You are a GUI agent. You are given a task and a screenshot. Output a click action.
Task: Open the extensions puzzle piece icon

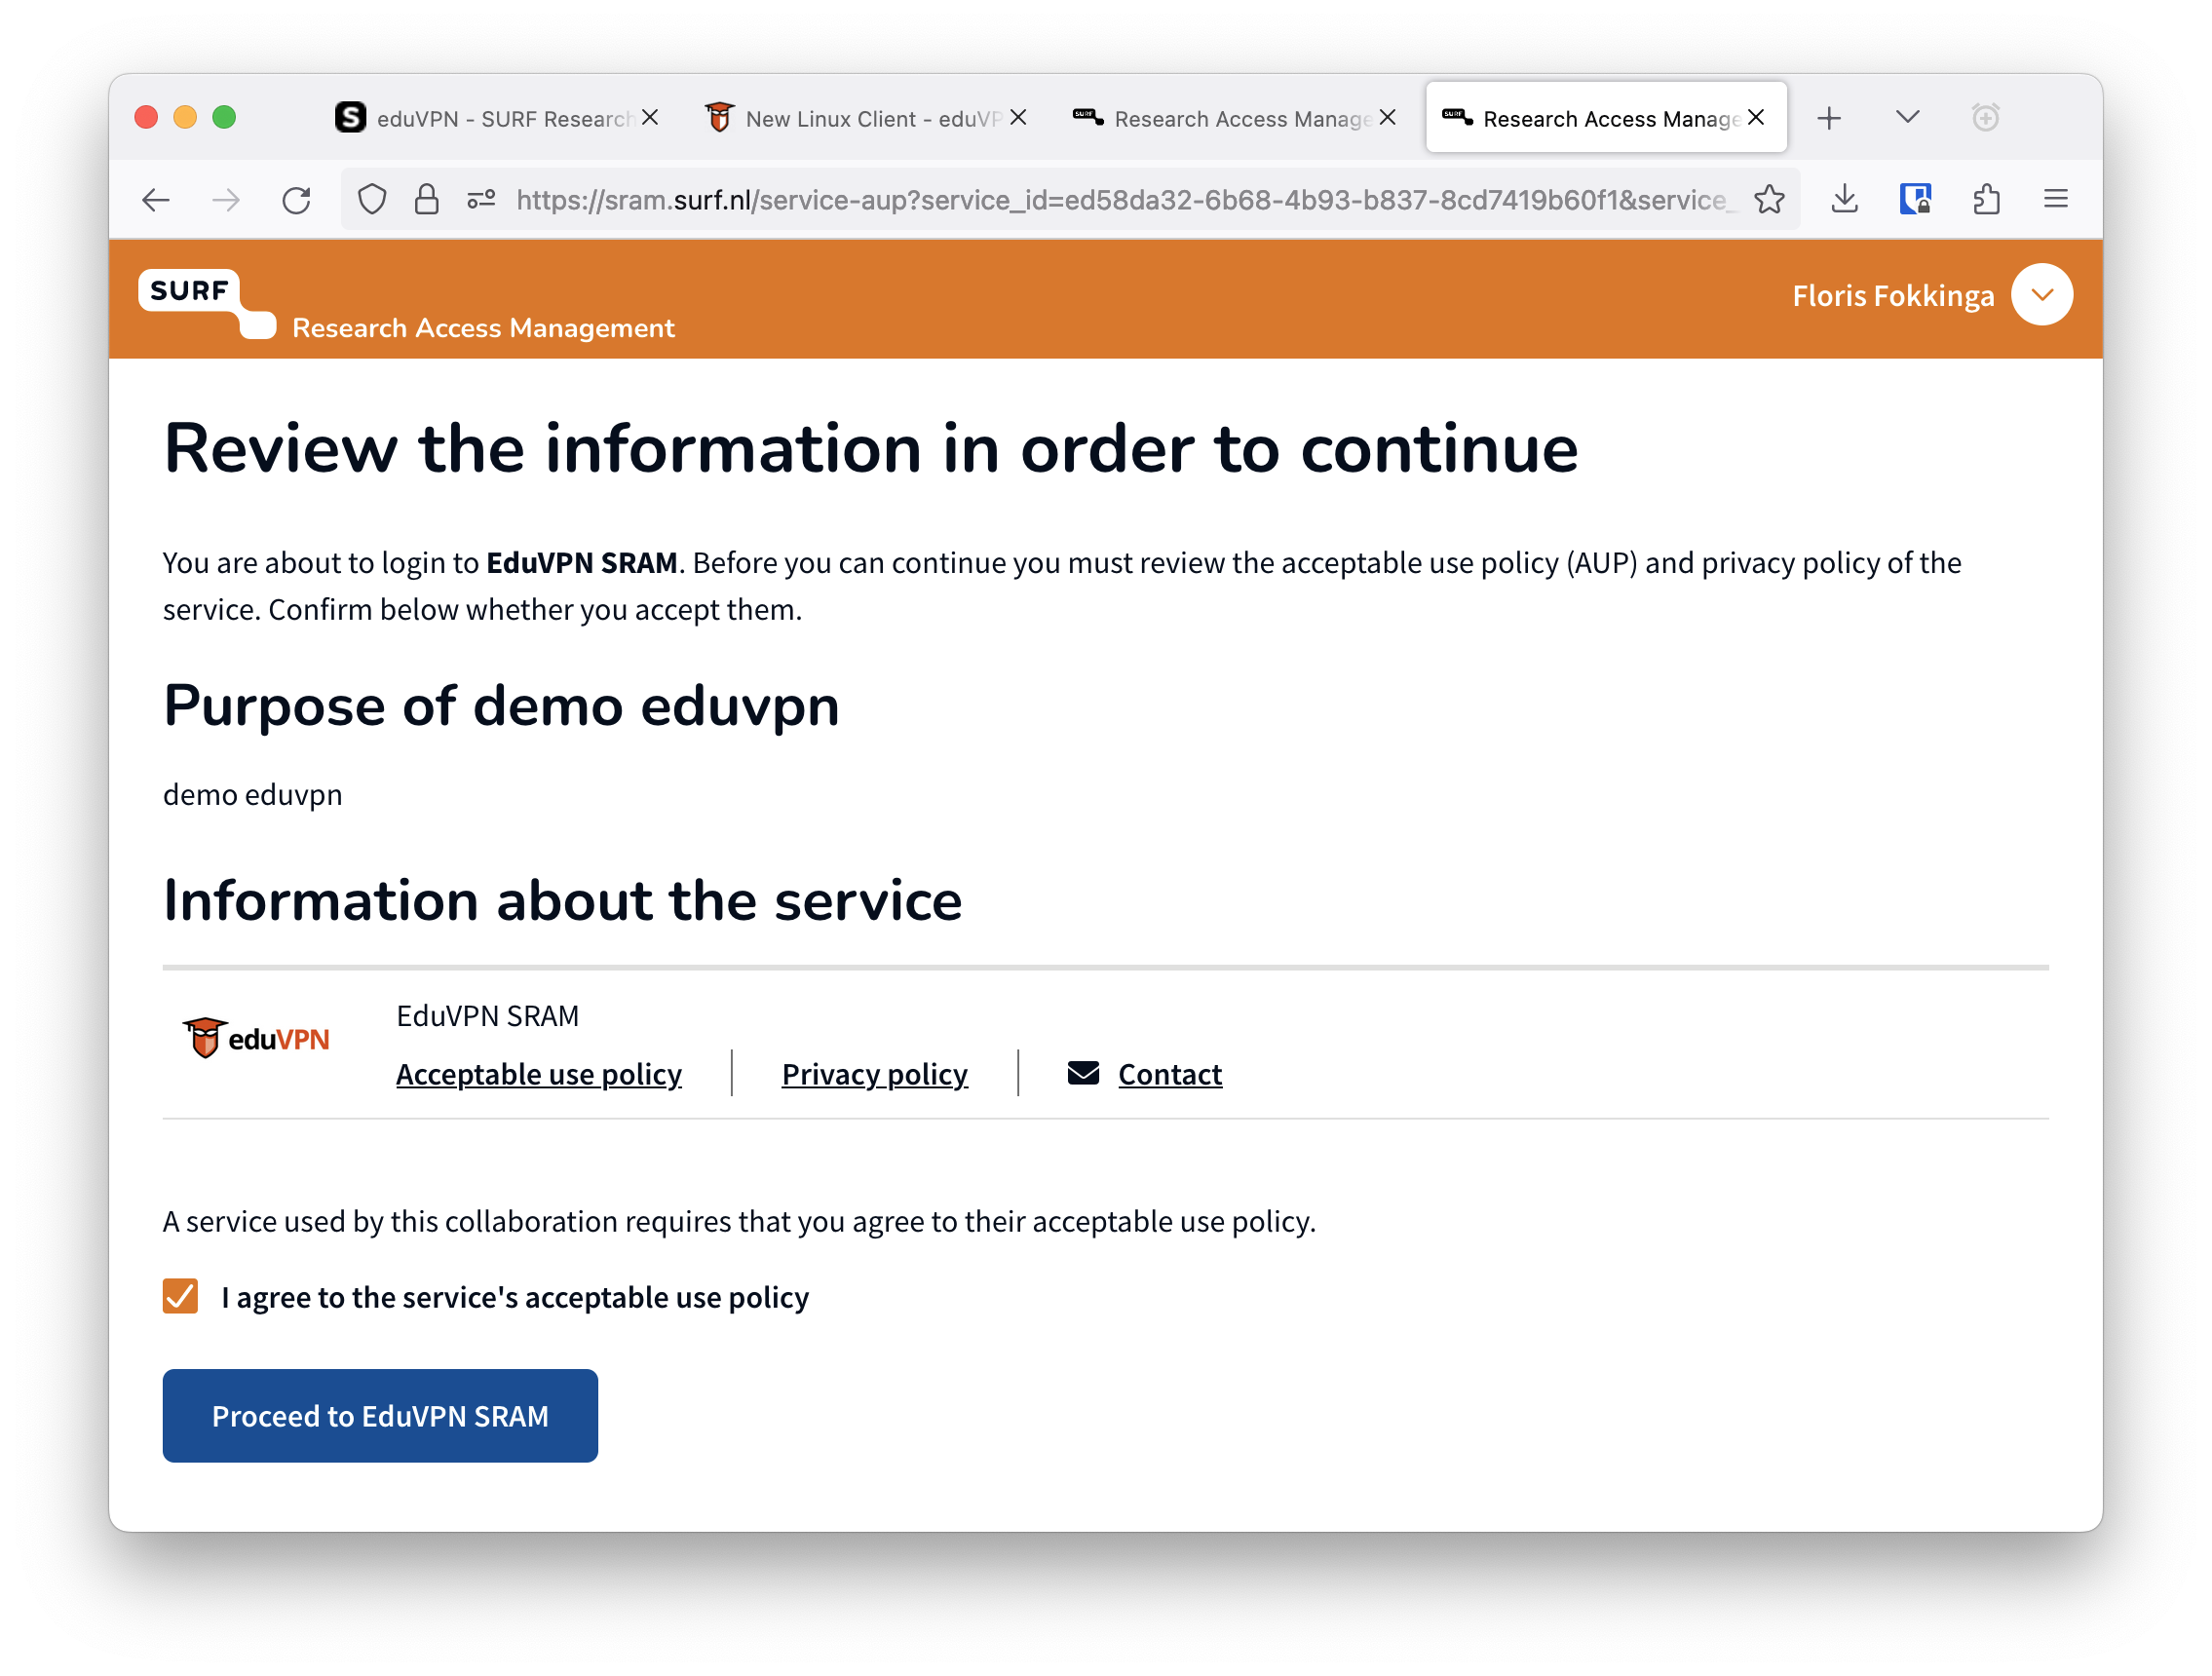1986,200
